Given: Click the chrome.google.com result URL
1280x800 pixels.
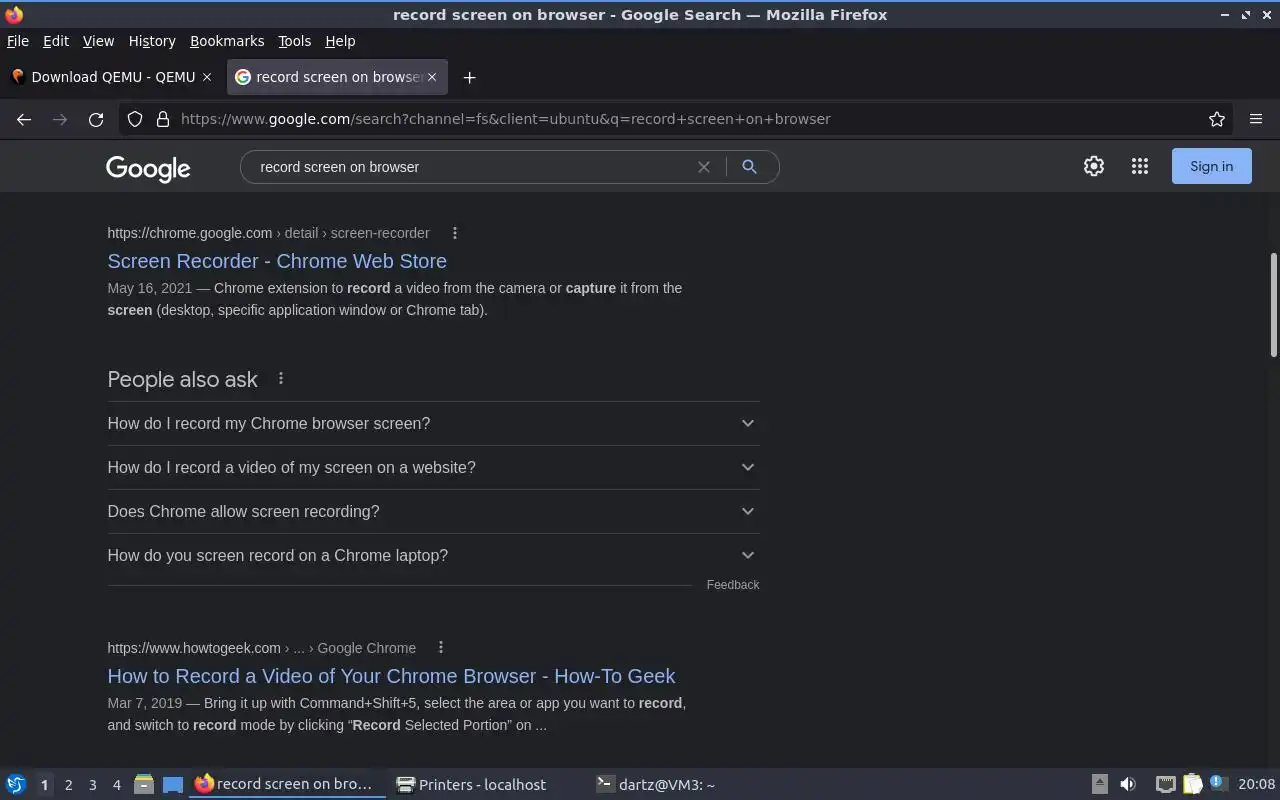Looking at the screenshot, I should [268, 233].
